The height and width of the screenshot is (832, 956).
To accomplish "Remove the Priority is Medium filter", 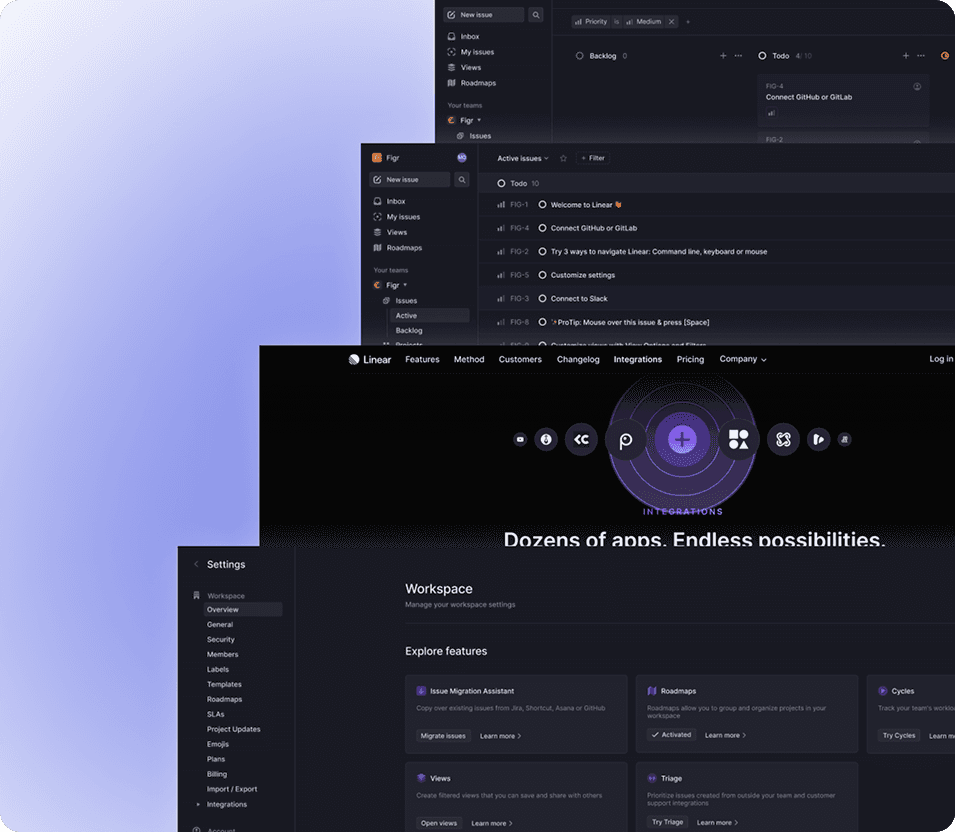I will pyautogui.click(x=672, y=21).
